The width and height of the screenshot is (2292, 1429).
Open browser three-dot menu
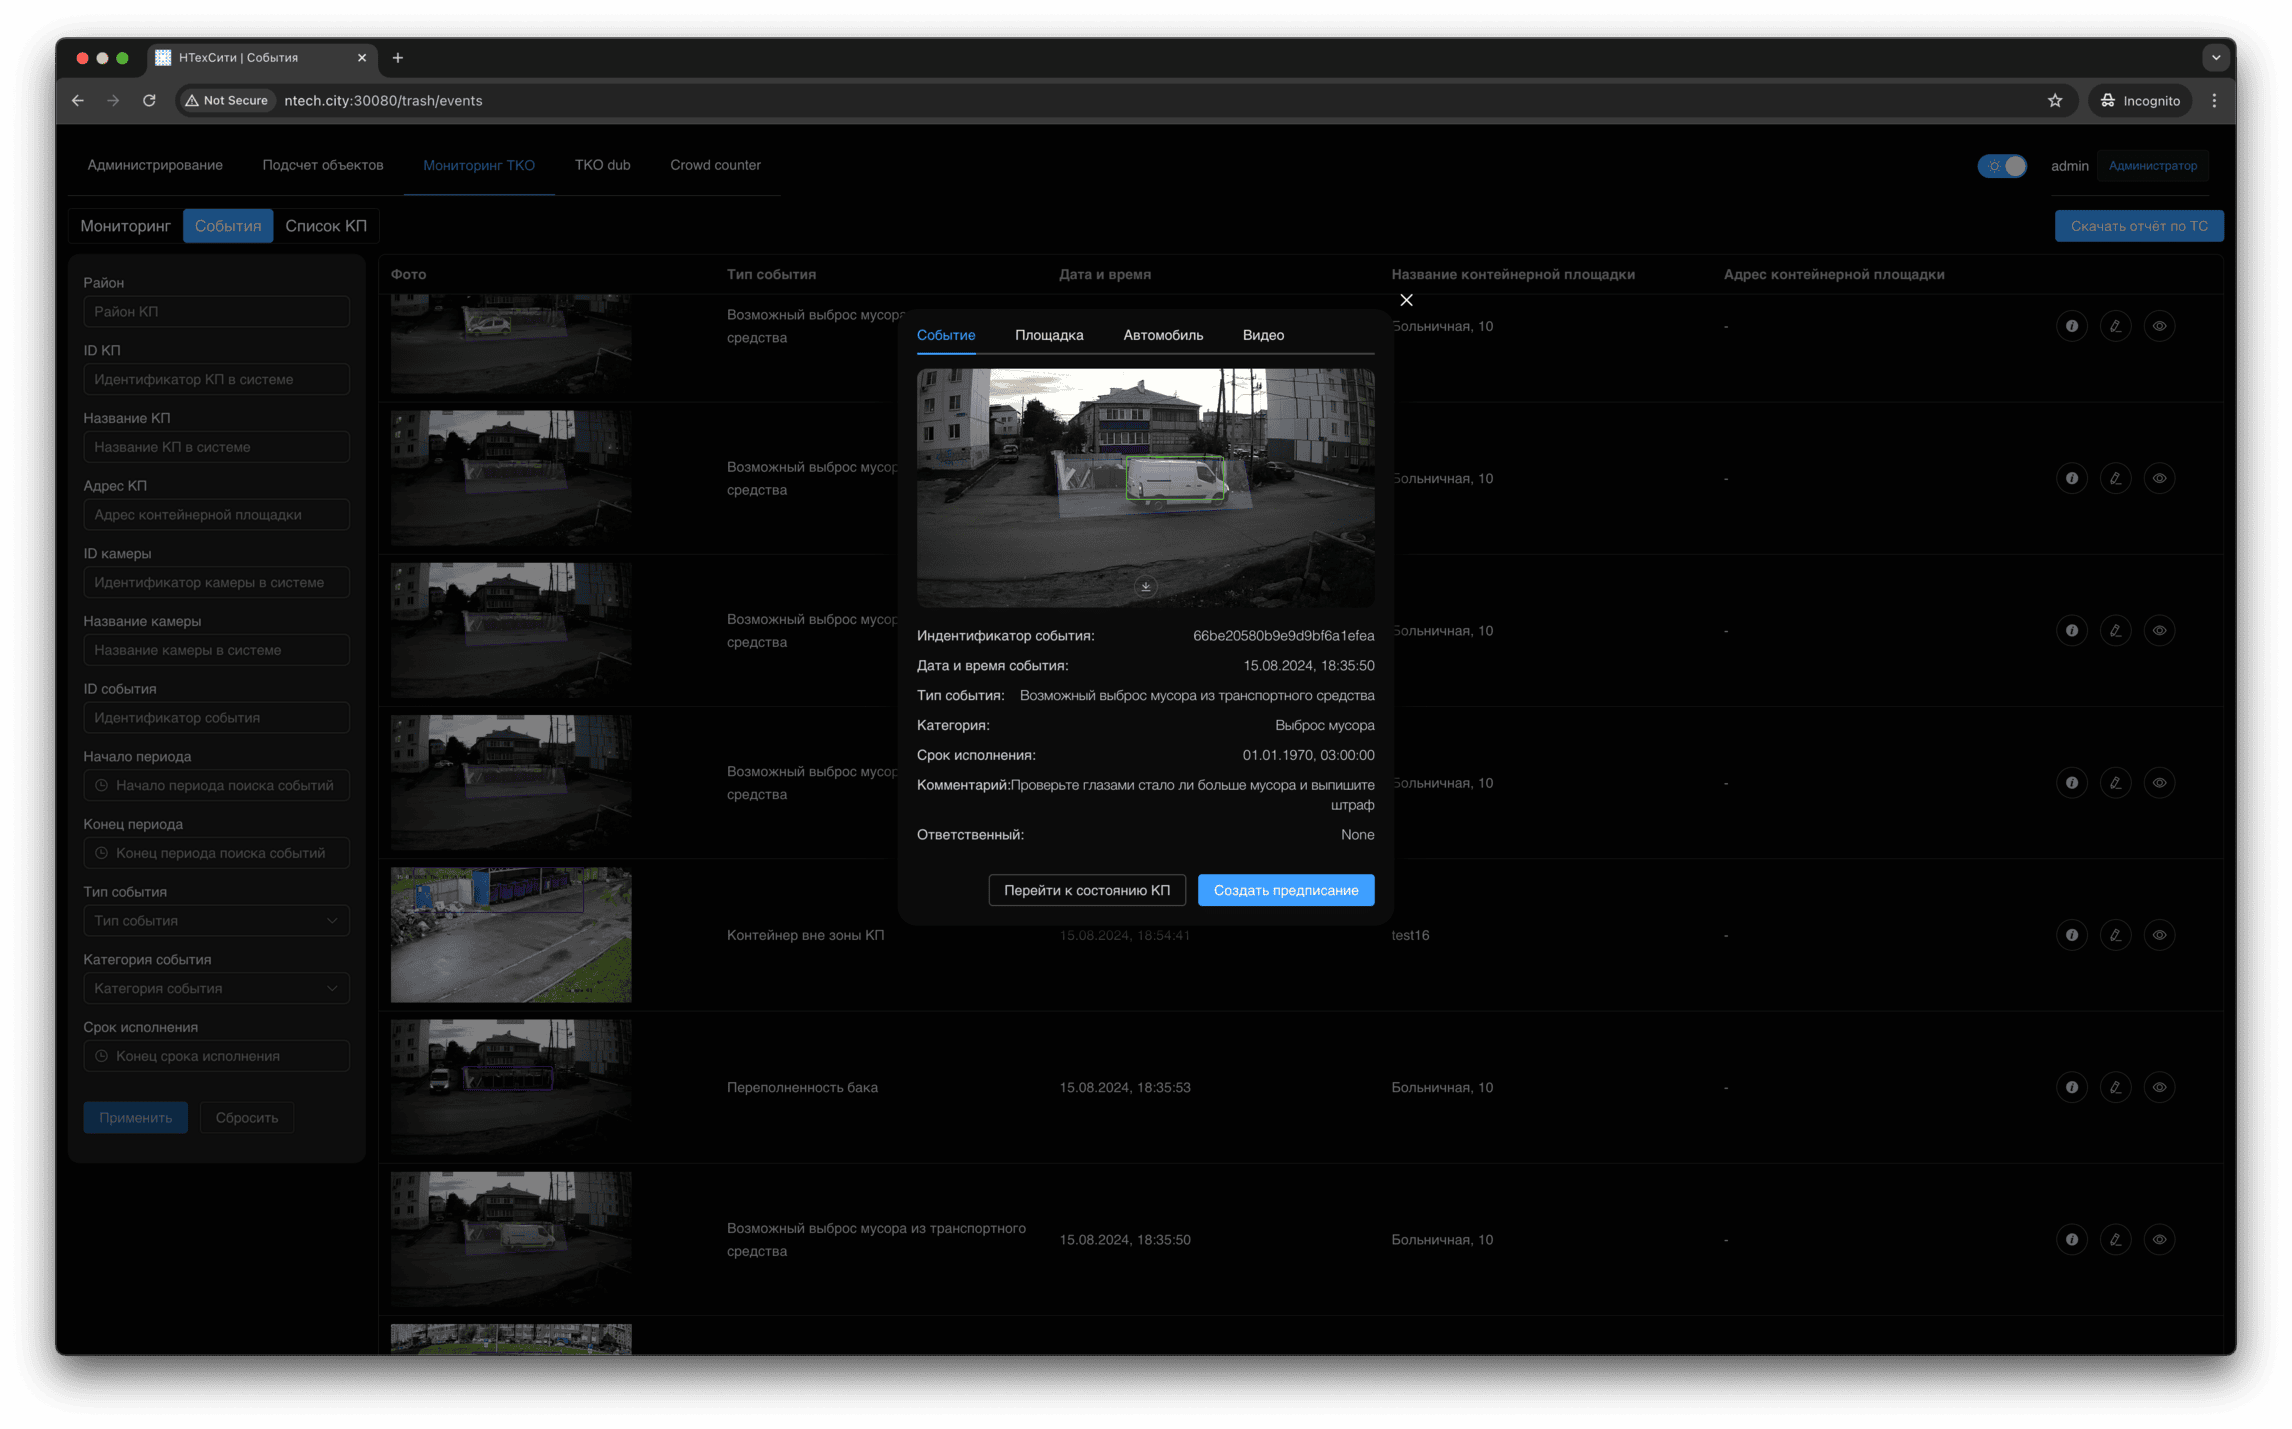(x=2214, y=101)
